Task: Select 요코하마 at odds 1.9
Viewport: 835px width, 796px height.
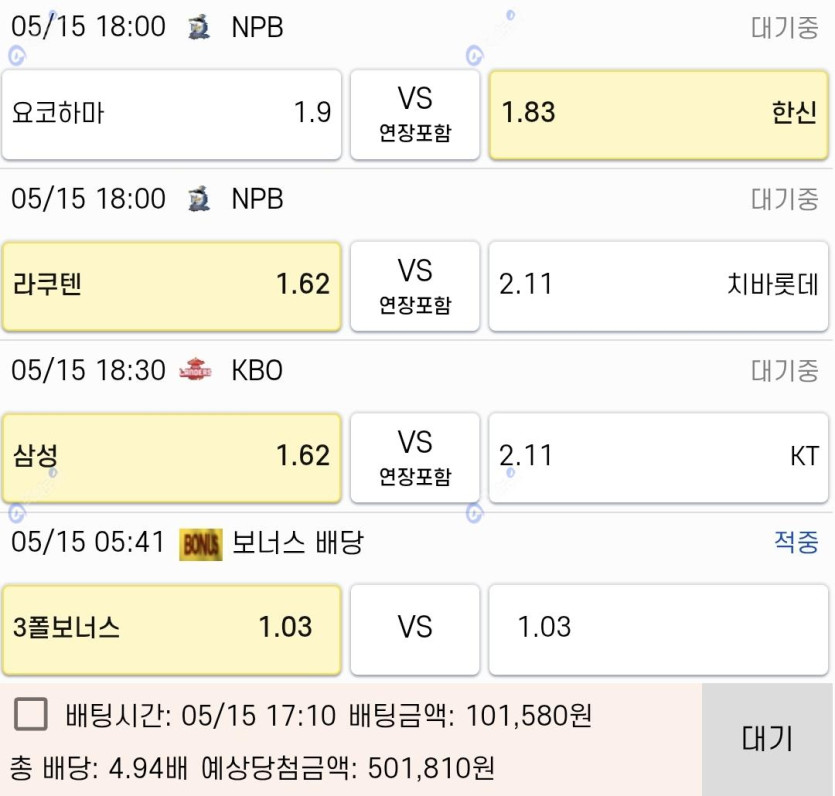Action: pyautogui.click(x=171, y=114)
